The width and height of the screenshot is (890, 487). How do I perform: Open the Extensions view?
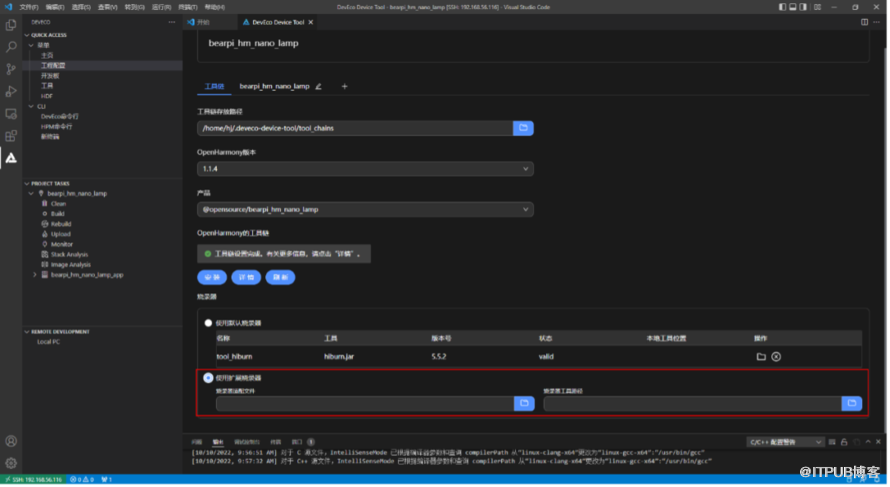pyautogui.click(x=11, y=136)
